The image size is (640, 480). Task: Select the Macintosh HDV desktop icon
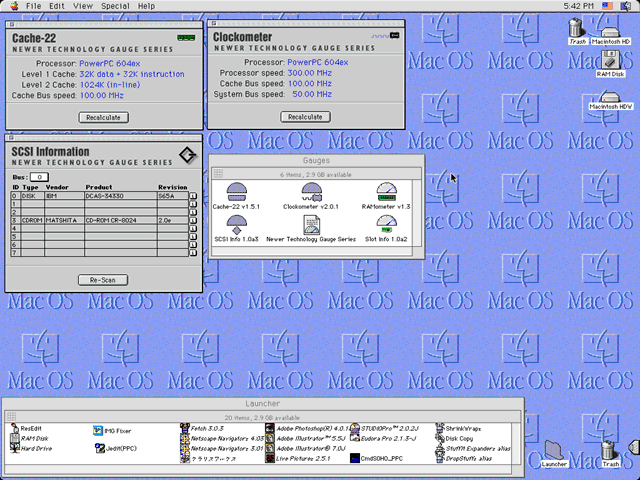point(611,100)
